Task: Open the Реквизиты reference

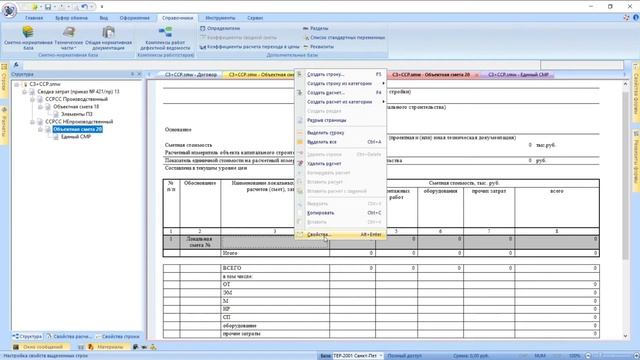Action: point(318,47)
